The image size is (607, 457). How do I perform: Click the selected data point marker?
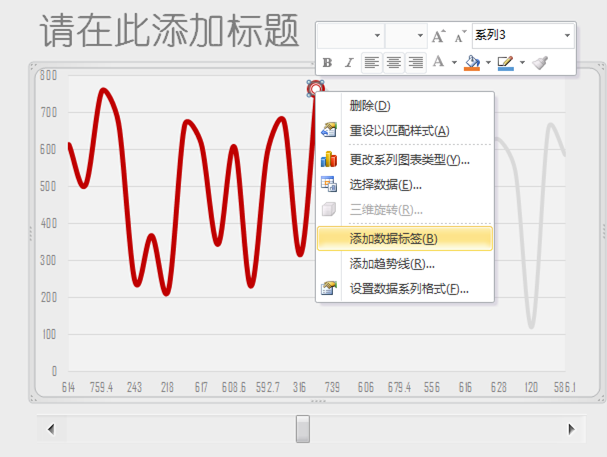316,89
